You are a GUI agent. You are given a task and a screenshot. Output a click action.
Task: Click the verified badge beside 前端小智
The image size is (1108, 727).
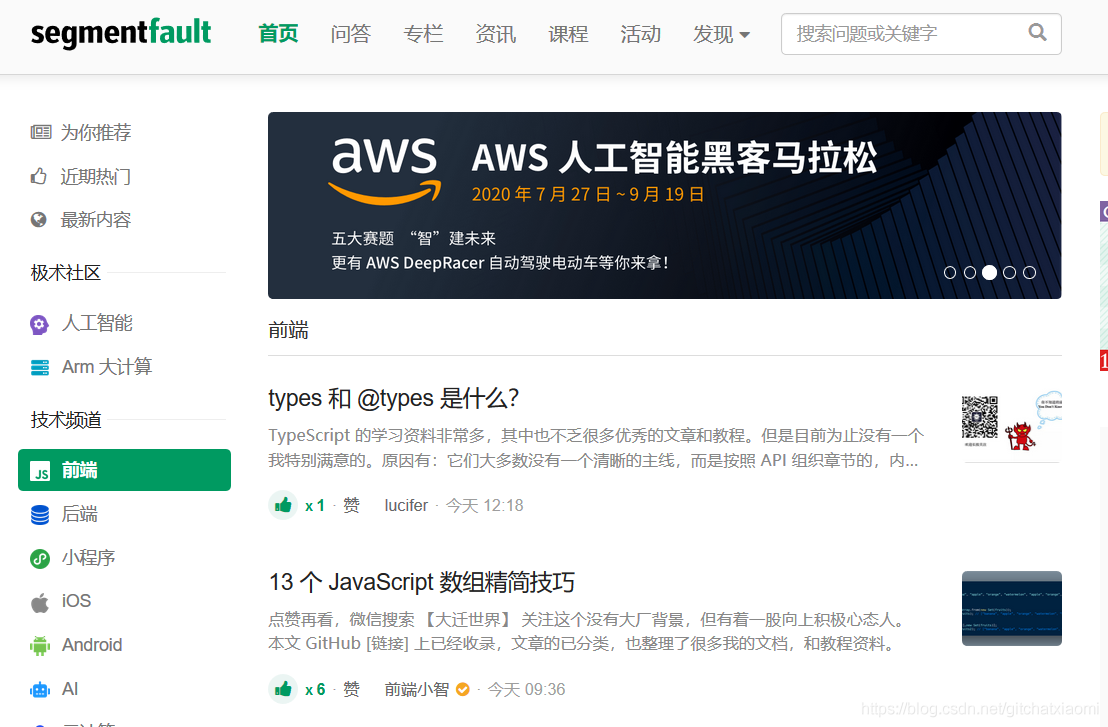click(463, 690)
